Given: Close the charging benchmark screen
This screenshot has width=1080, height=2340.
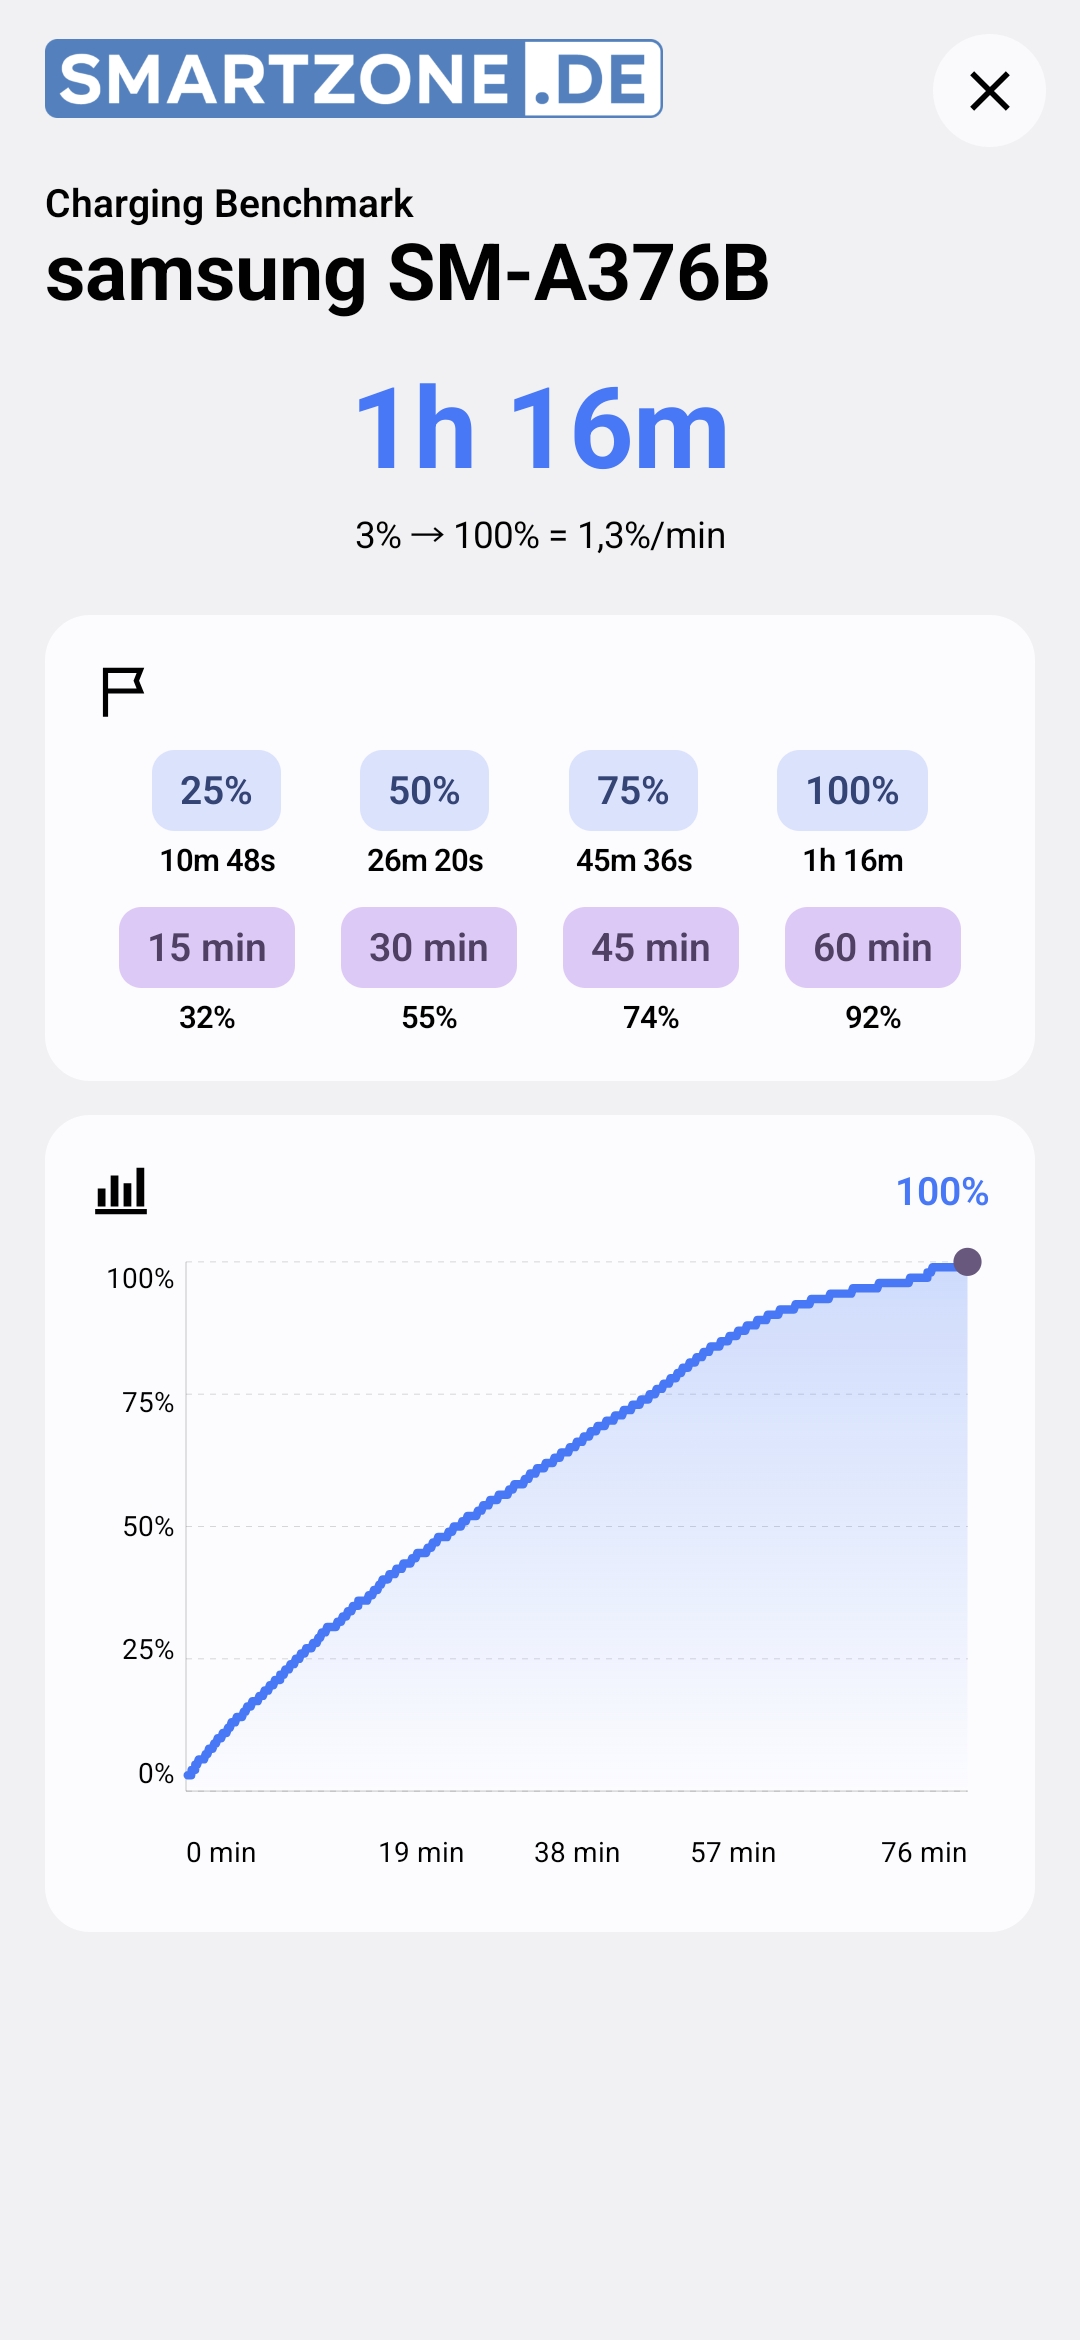Looking at the screenshot, I should coord(989,91).
